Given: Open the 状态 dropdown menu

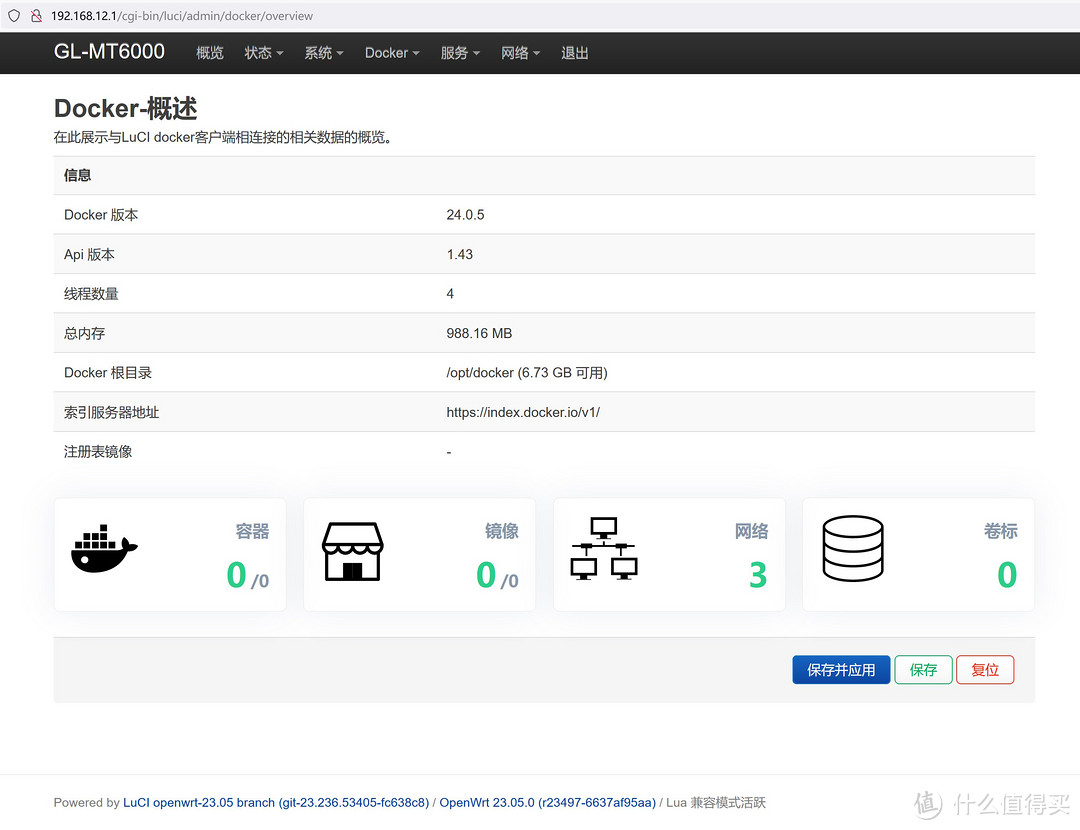Looking at the screenshot, I should (x=264, y=53).
